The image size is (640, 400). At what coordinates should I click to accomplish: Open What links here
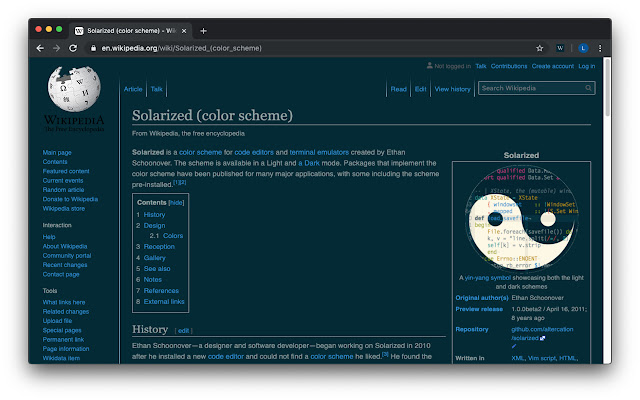tap(64, 302)
